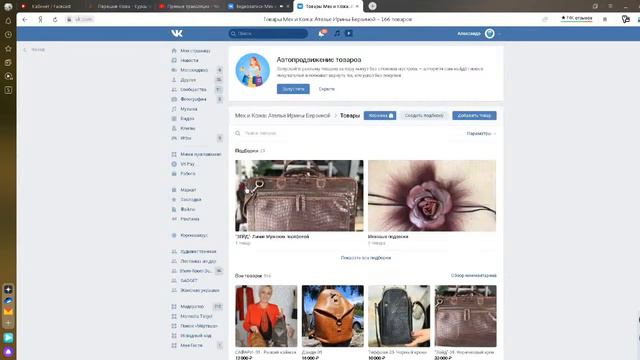The image size is (640, 360).
Task: Open the reviews badge in address bar
Action: click(577, 18)
